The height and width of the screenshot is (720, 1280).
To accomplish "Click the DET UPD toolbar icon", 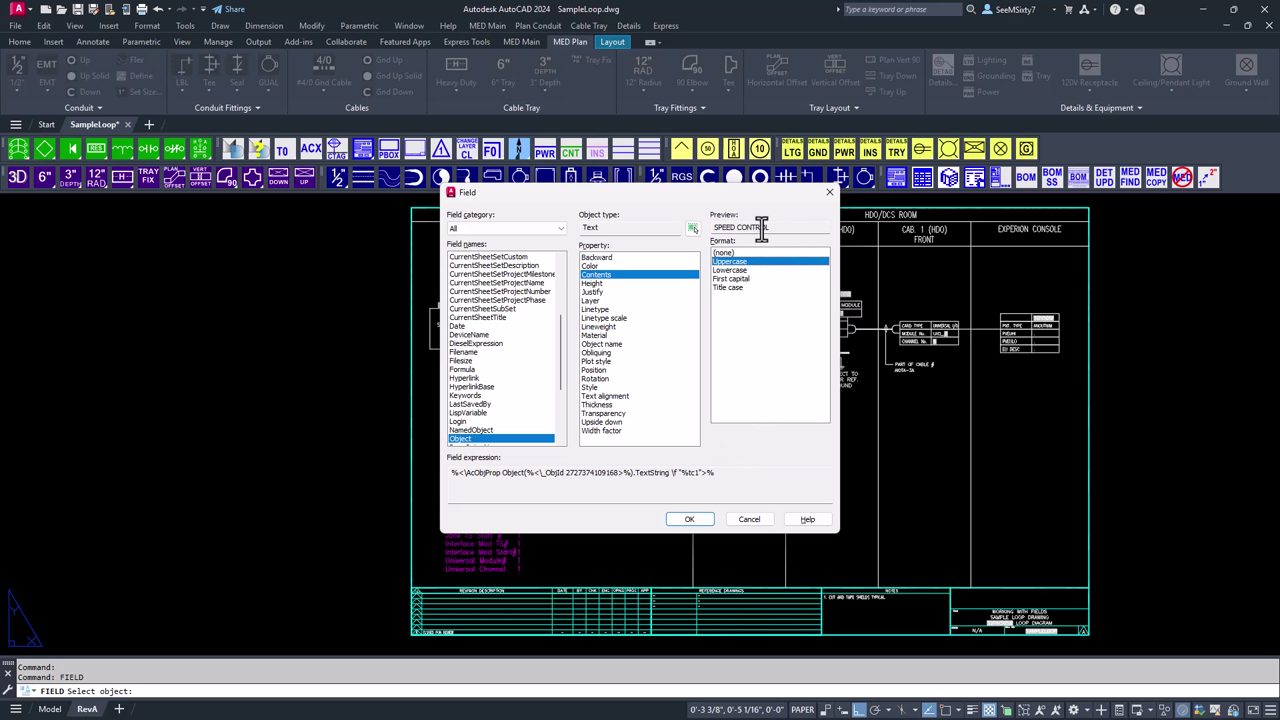I will coord(1104,177).
